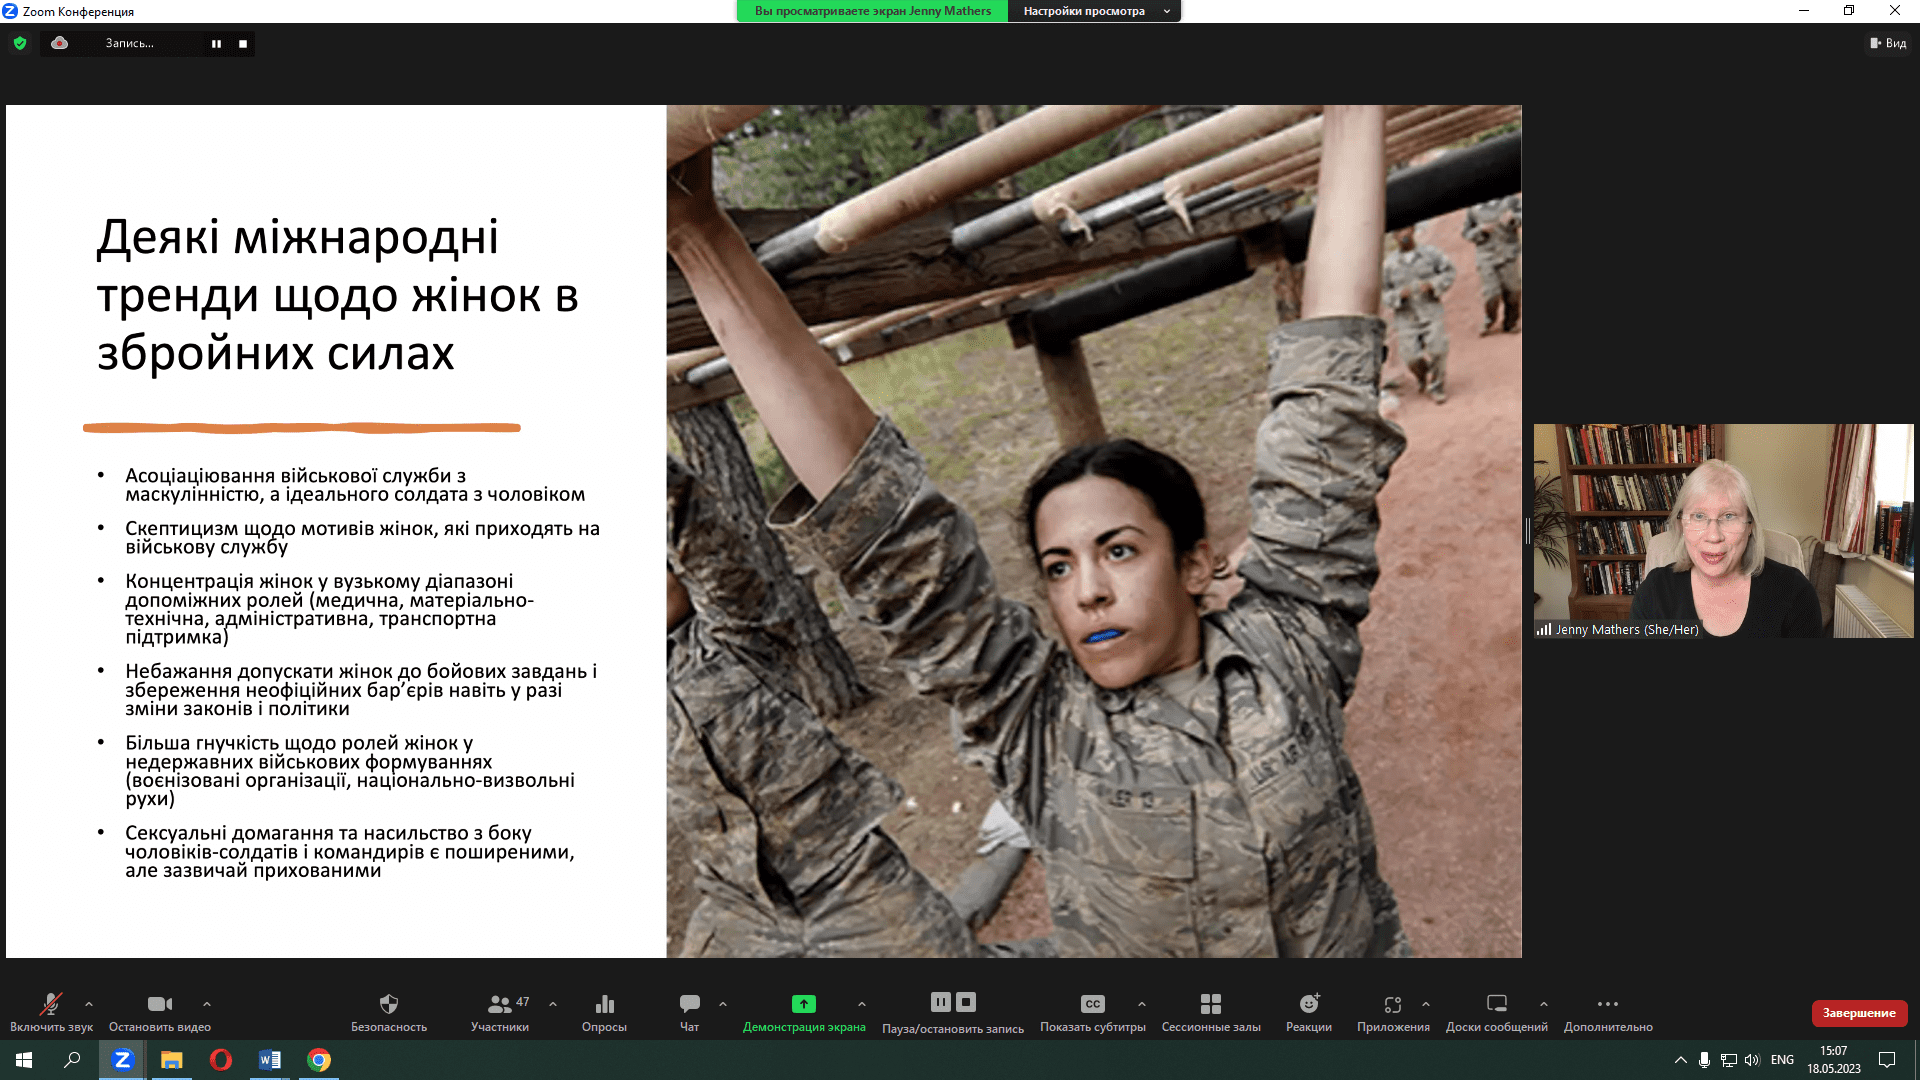The height and width of the screenshot is (1080, 1920).
Task: Open Word from the Windows taskbar
Action: 270,1060
